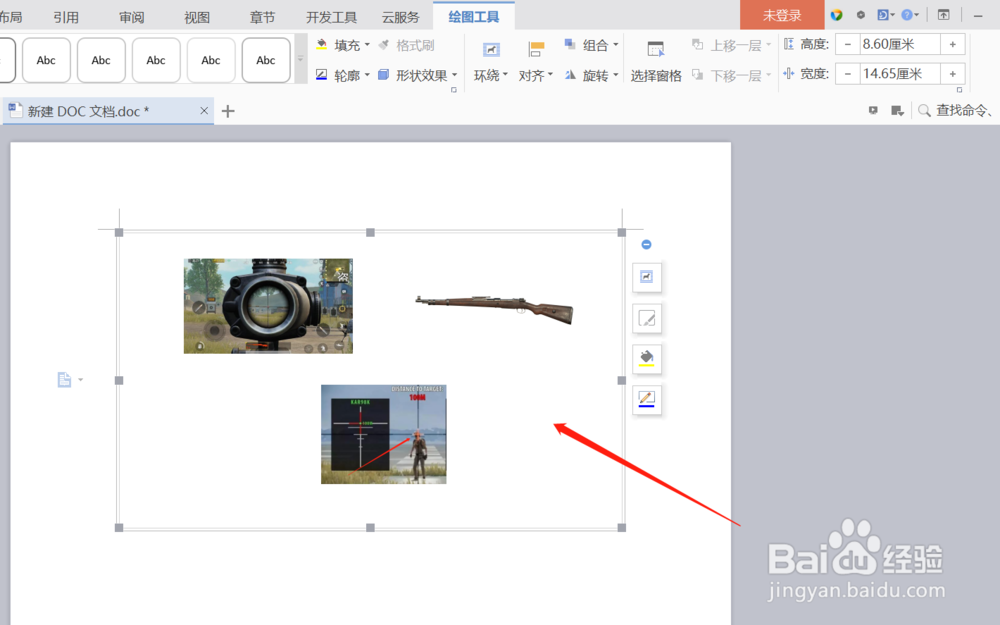This screenshot has height=625, width=1000.
Task: Click the colorful WPS skin icon
Action: 836,15
